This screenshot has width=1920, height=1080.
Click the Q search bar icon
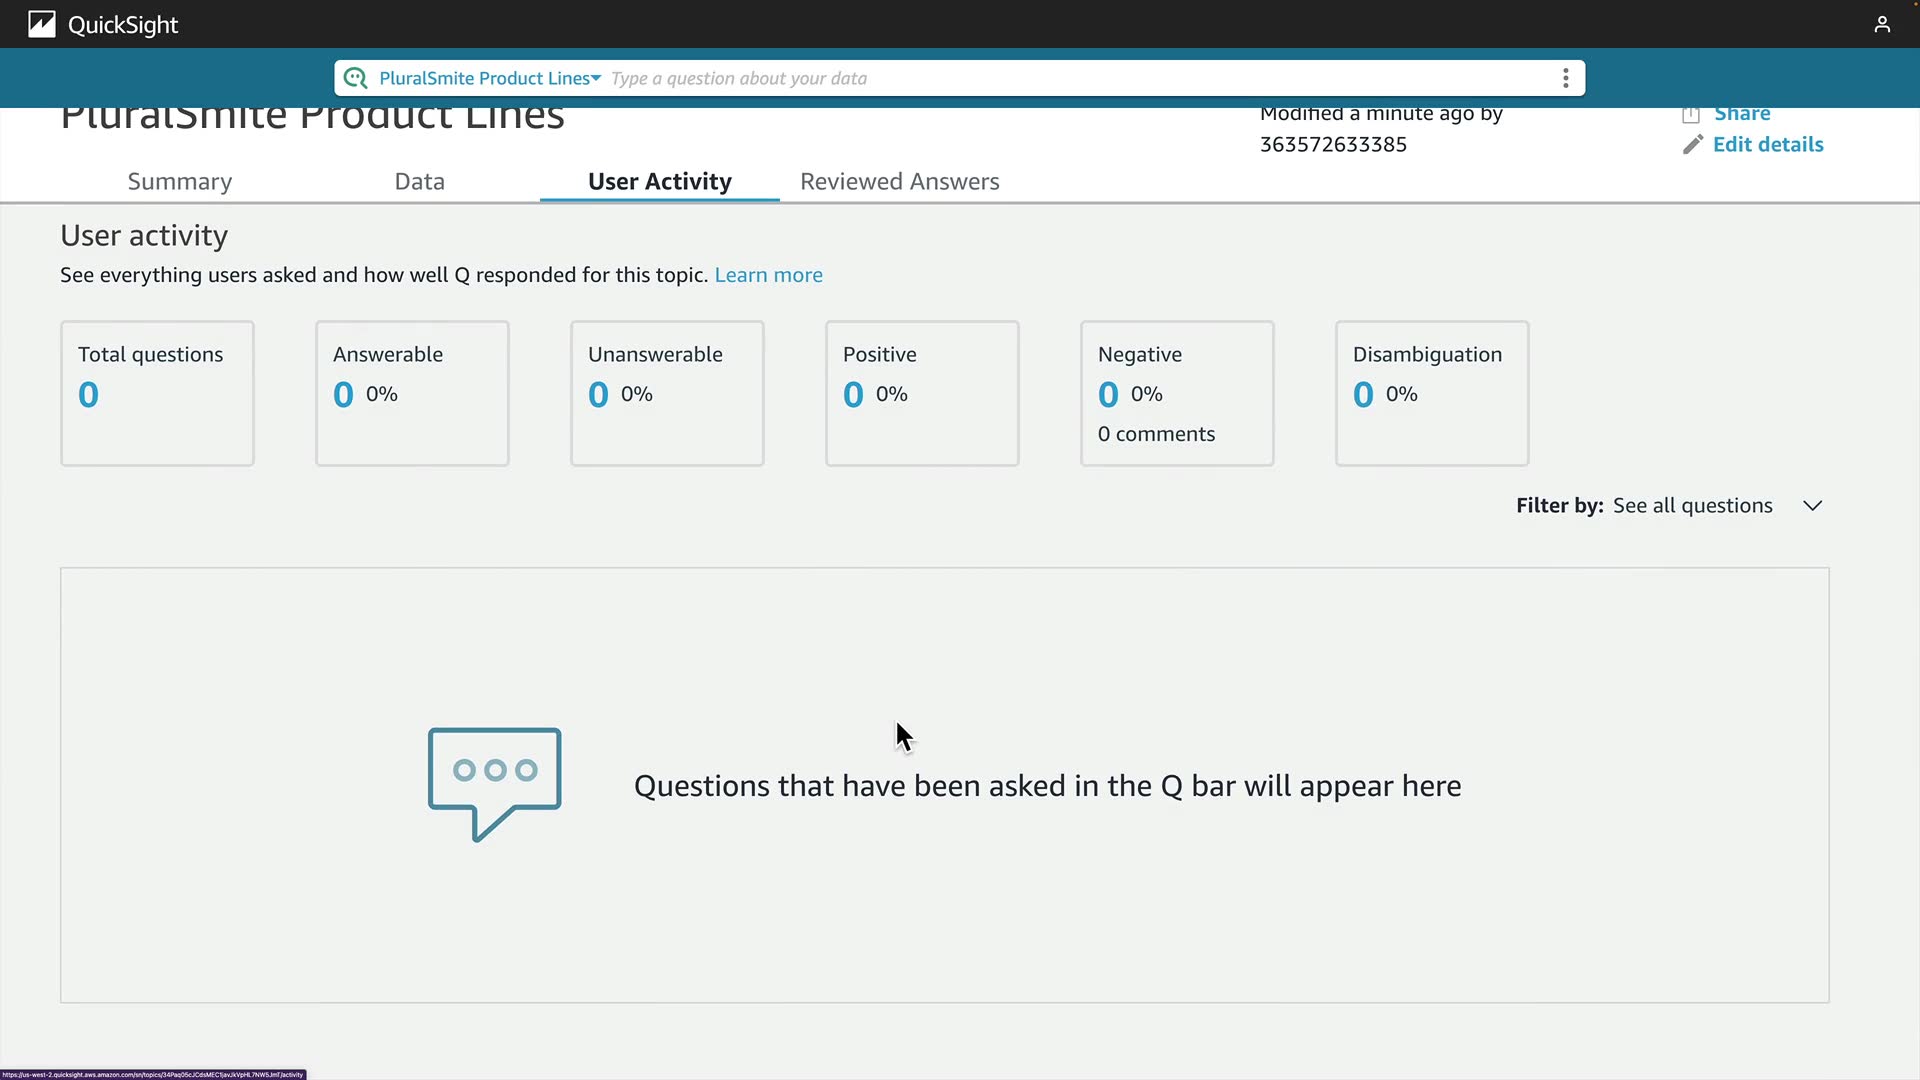(x=355, y=78)
